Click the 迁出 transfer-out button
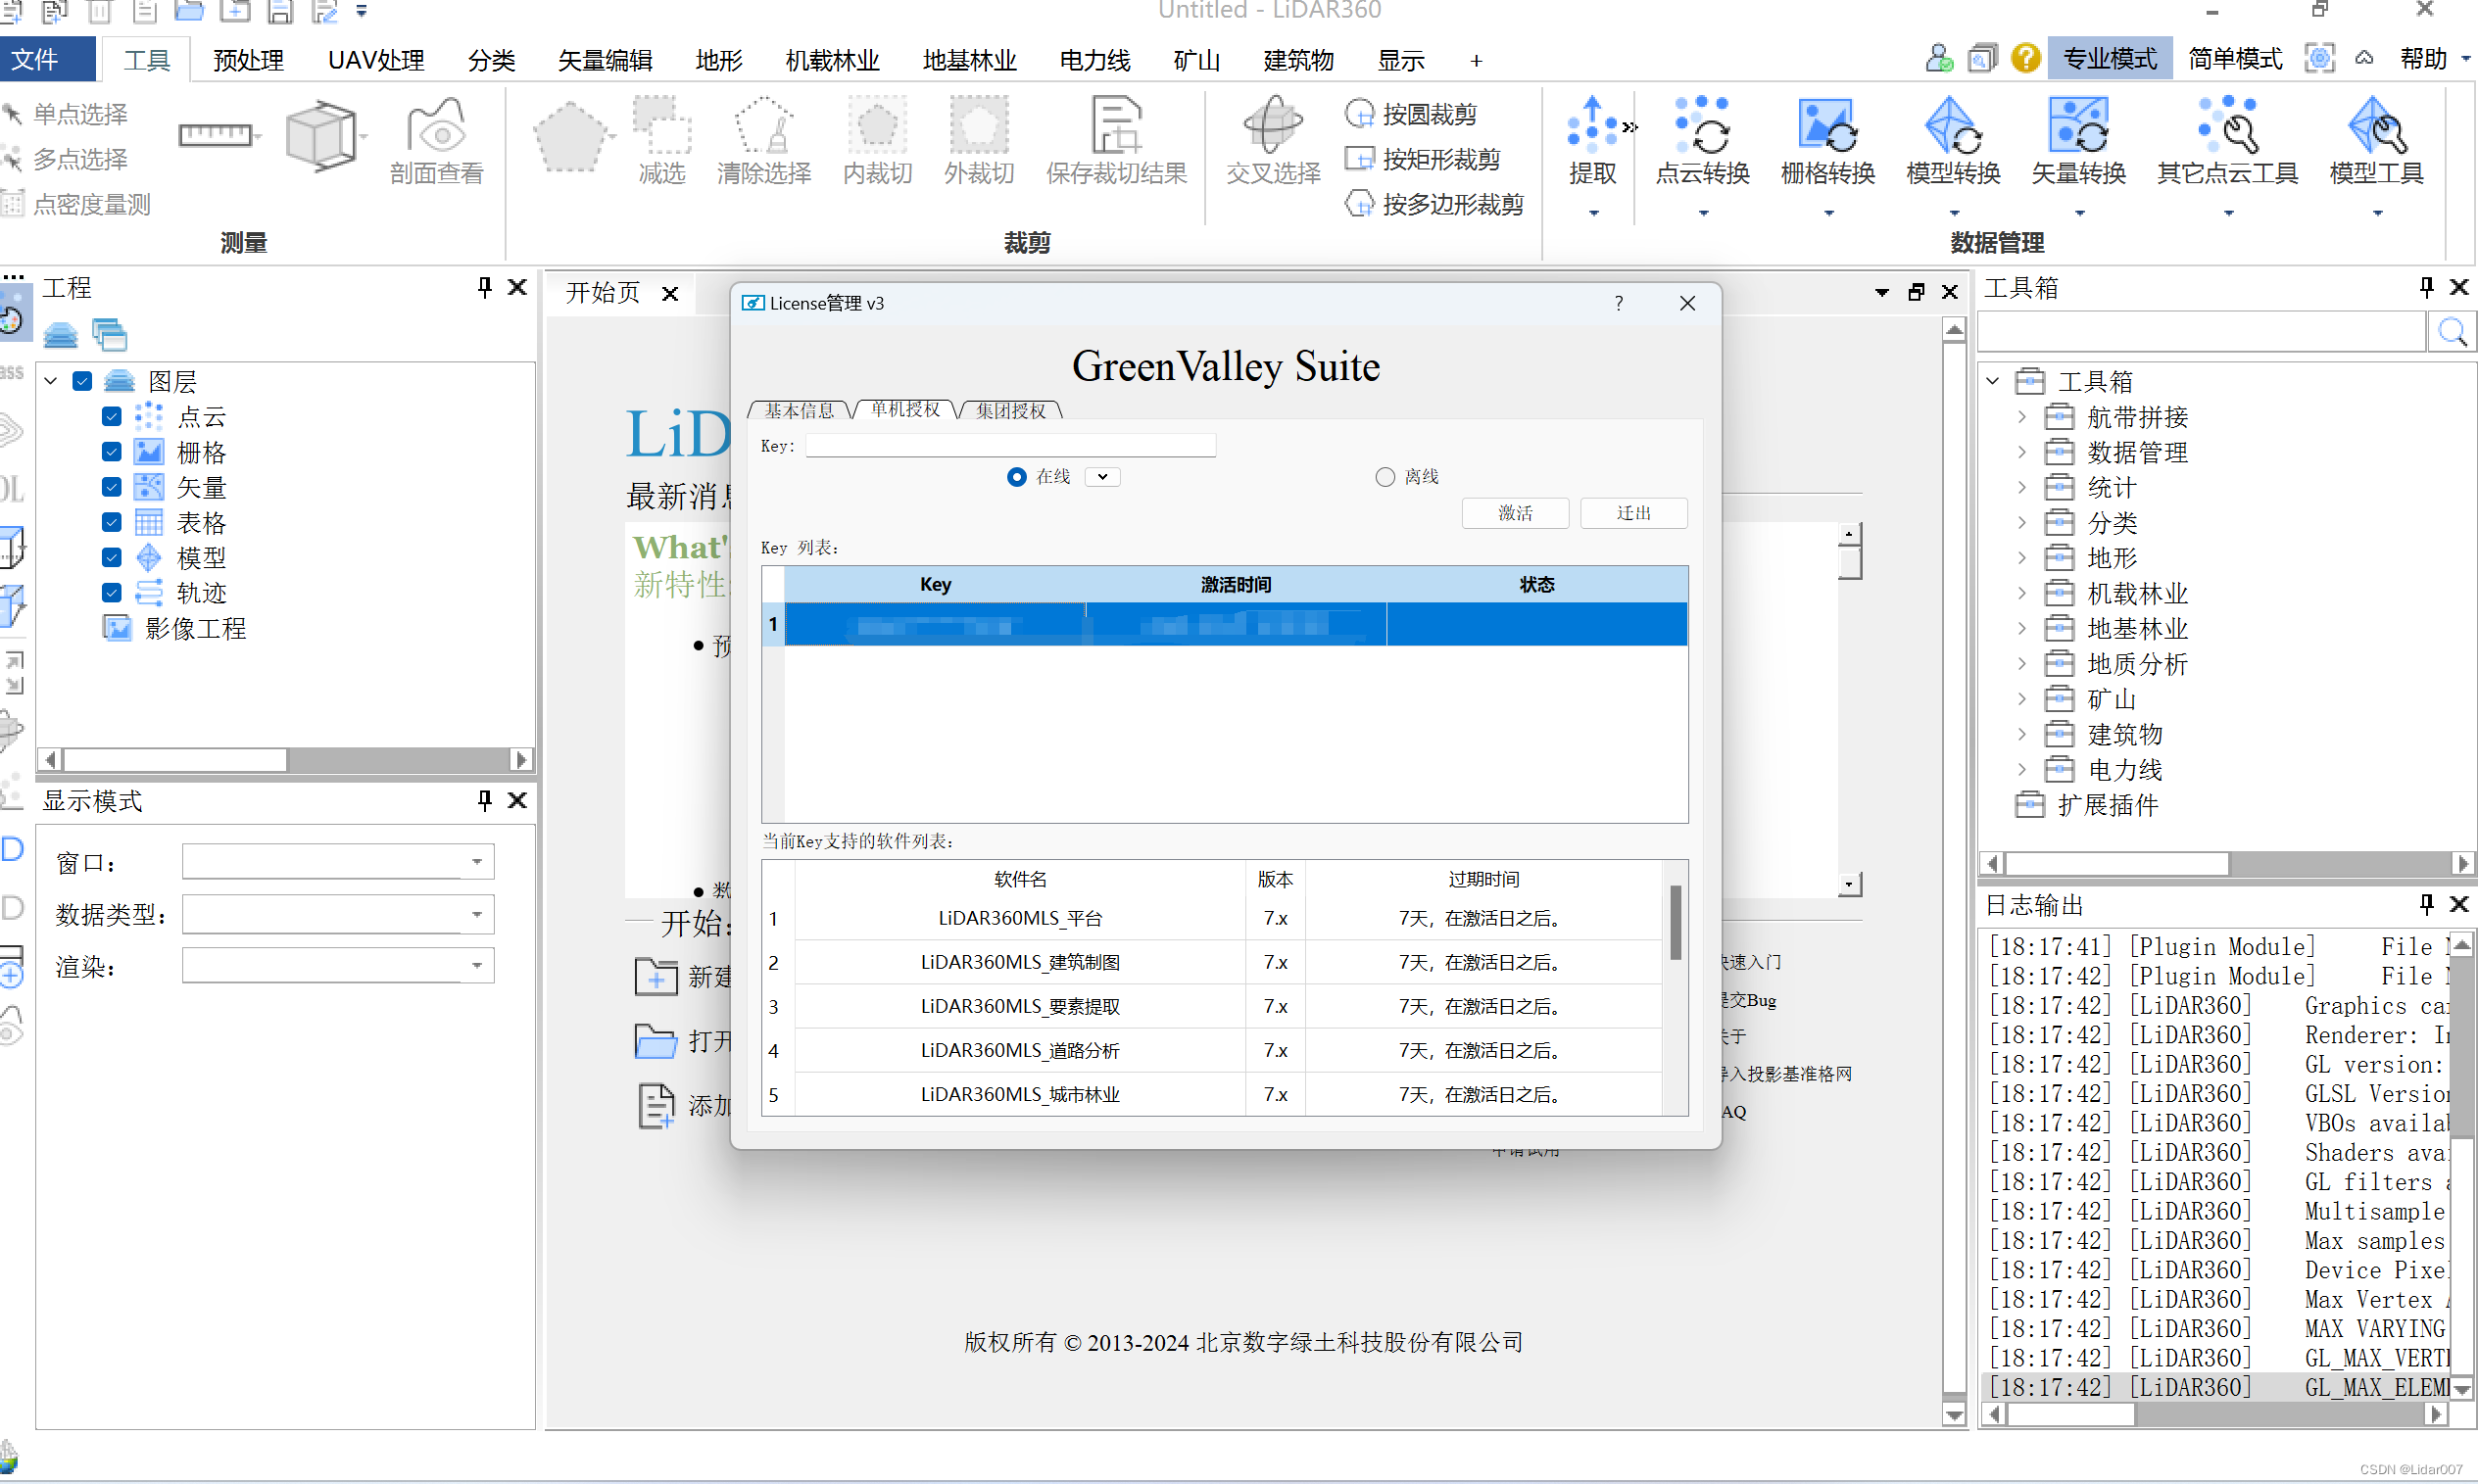2478x1484 pixels. [x=1633, y=513]
